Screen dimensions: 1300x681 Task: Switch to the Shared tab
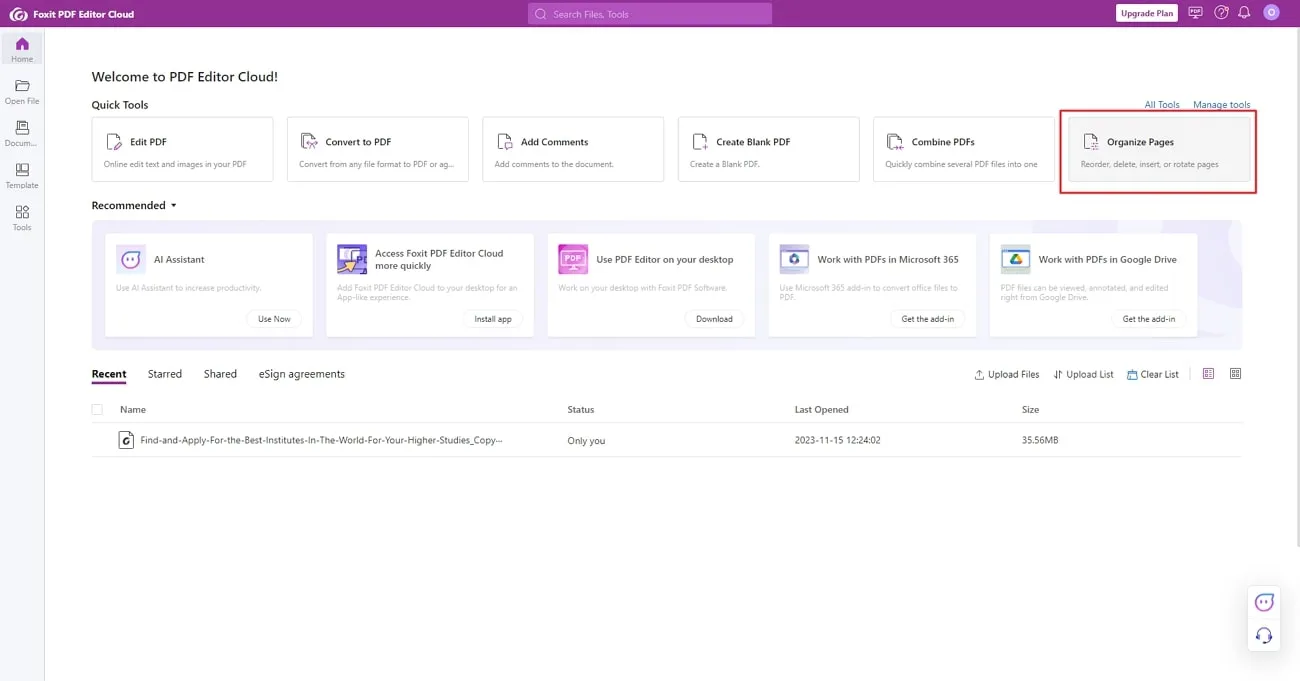220,374
